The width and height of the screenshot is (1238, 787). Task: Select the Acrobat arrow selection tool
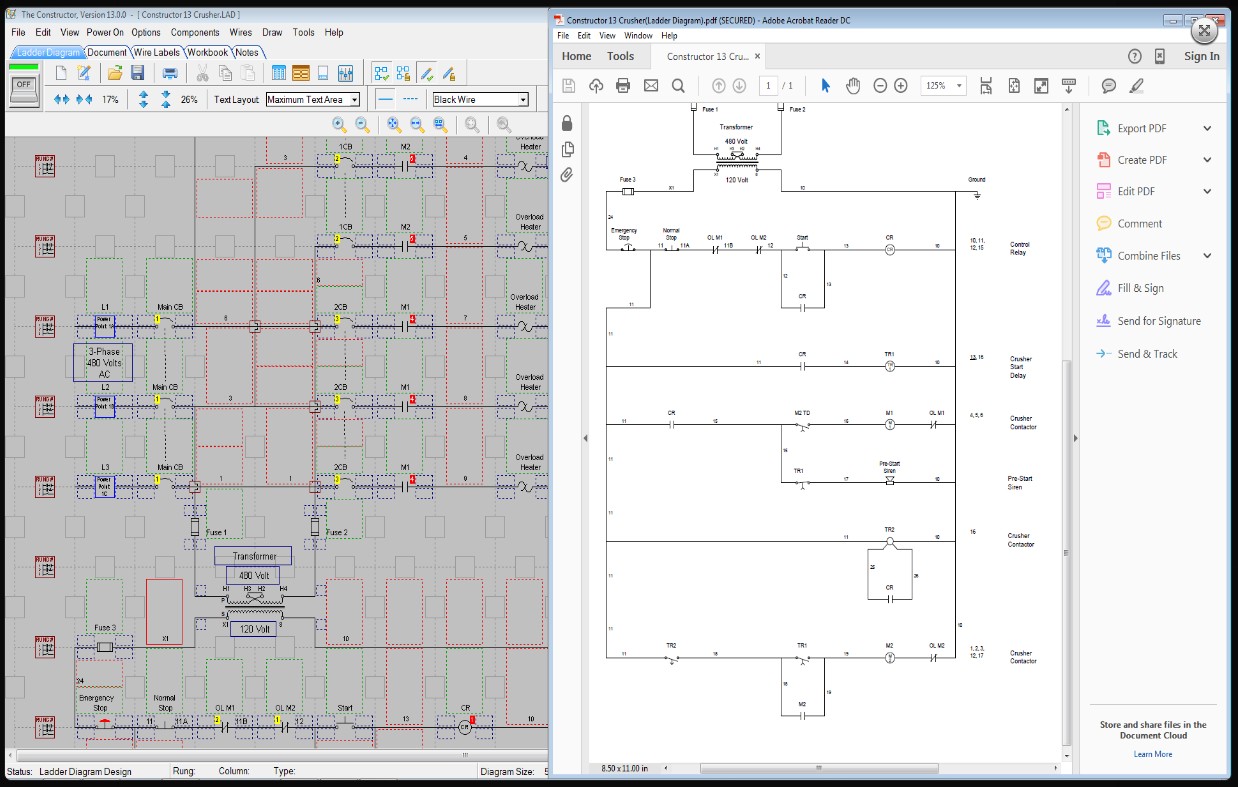[x=826, y=86]
